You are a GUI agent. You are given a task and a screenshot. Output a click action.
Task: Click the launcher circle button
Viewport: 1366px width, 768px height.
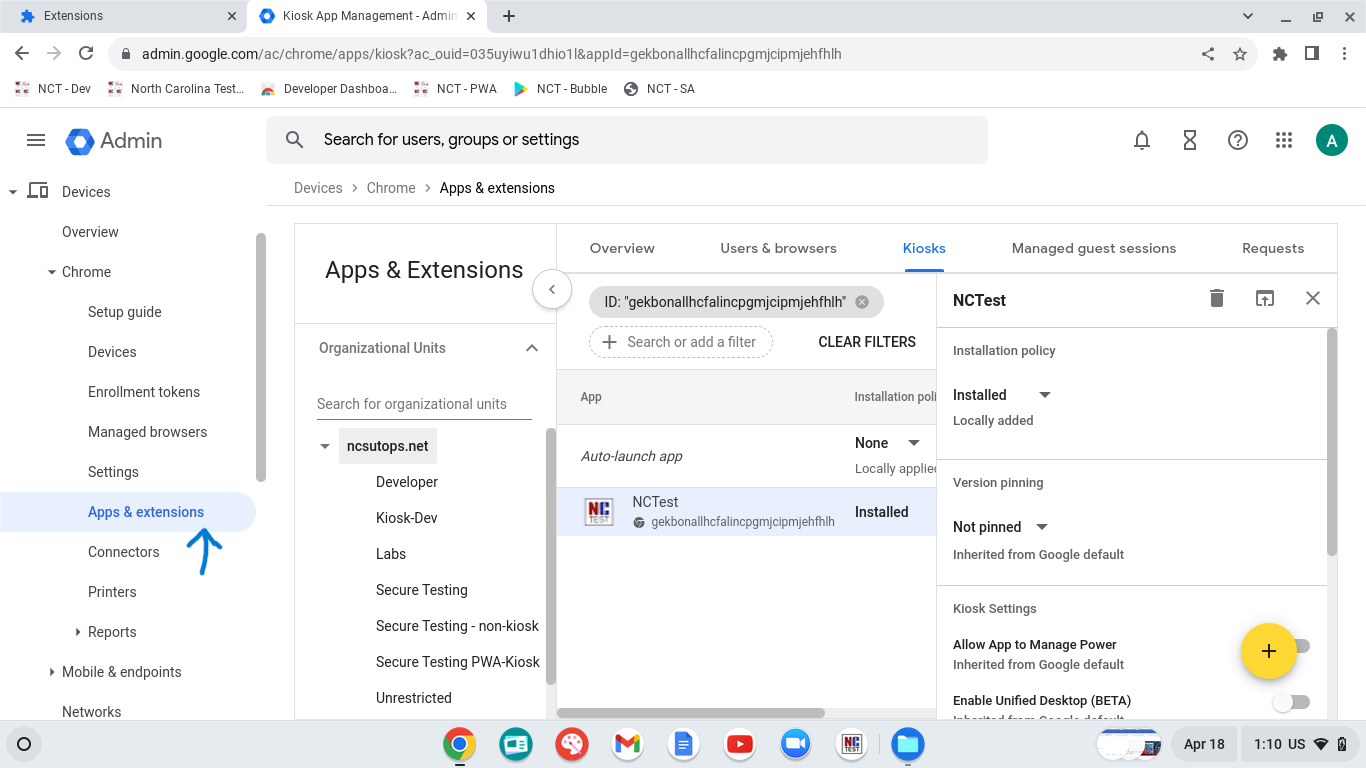point(25,744)
